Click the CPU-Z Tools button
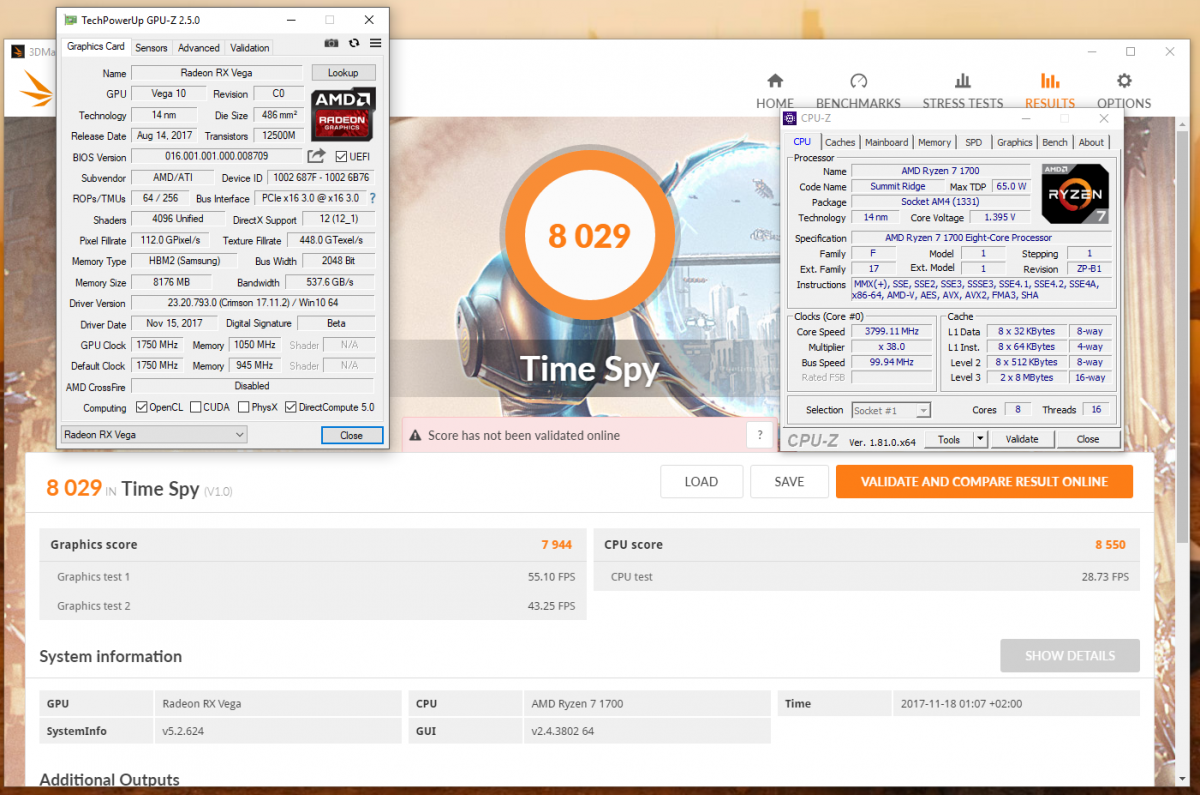The height and width of the screenshot is (795, 1200). (949, 439)
